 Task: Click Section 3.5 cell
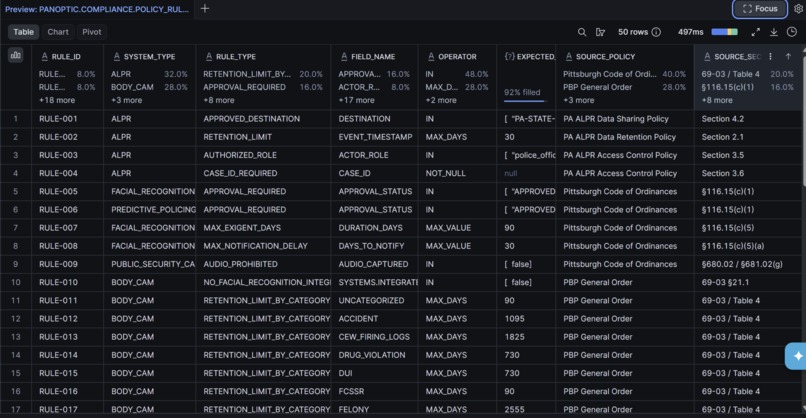(747, 155)
